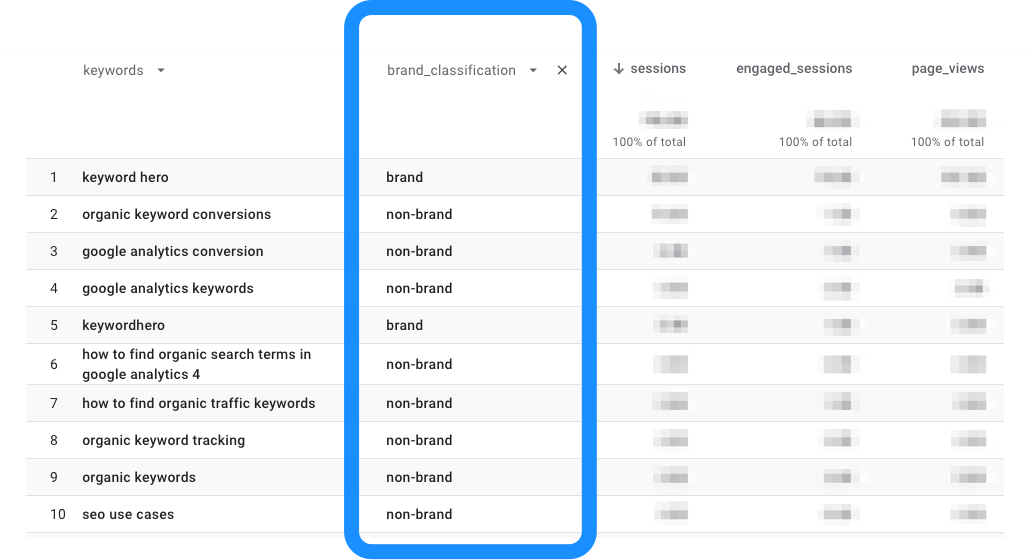This screenshot has width=1032, height=560.
Task: Select 'organic keyword tracking' row
Action: pos(515,440)
